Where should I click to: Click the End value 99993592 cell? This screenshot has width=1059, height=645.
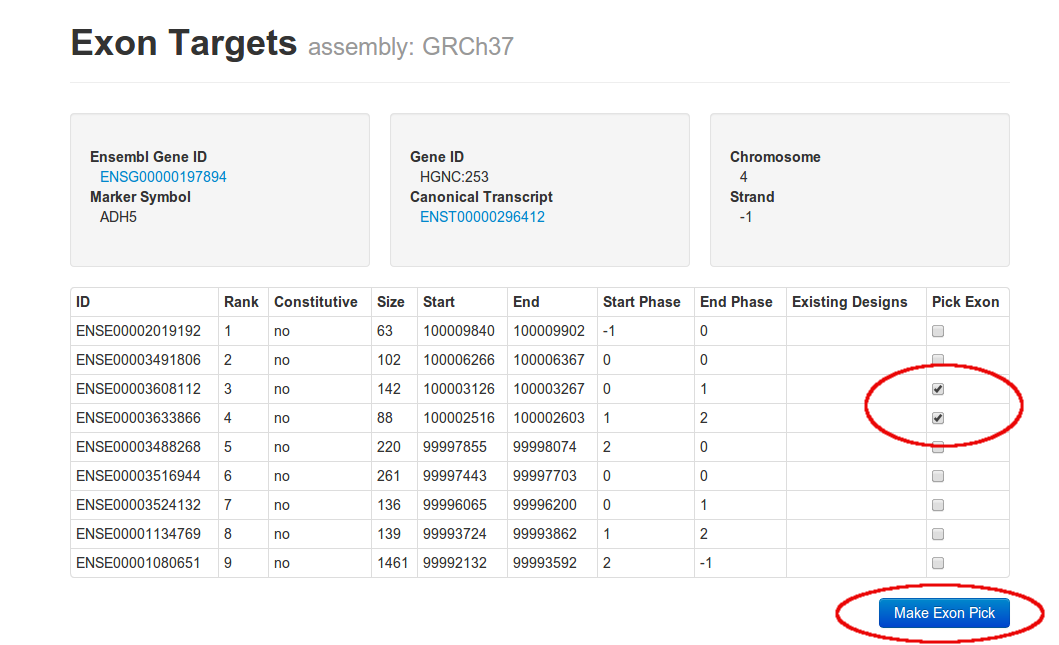click(x=547, y=563)
